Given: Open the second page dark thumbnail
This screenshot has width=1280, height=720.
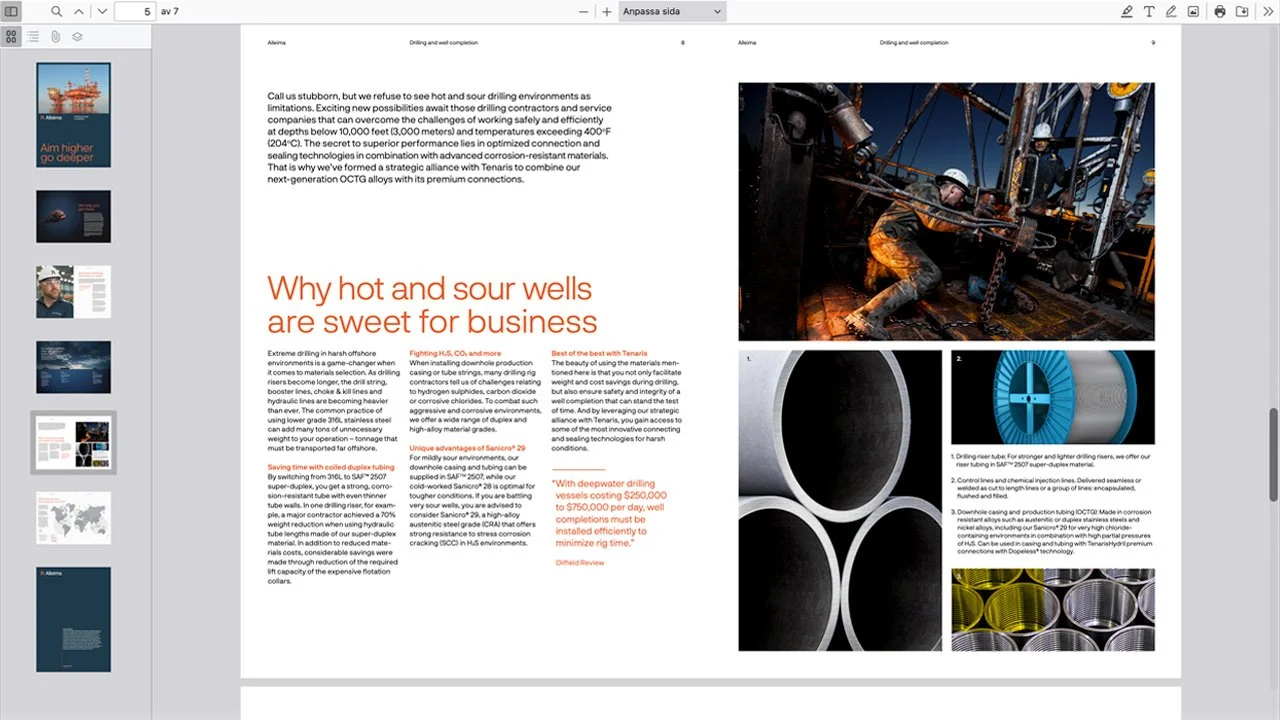Looking at the screenshot, I should click(x=74, y=216).
